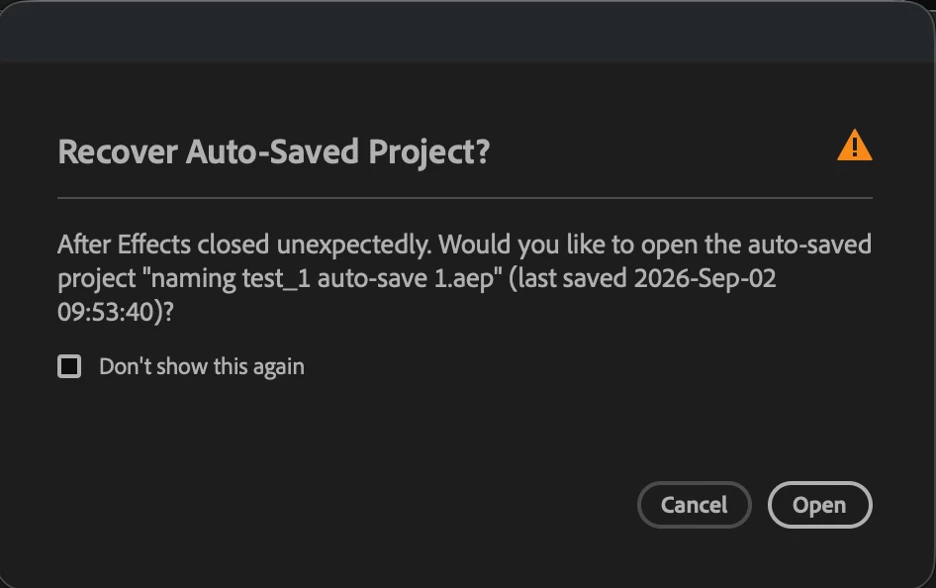Click the date "2026-Sep-02" in the message
This screenshot has width=936, height=588.
pos(705,279)
